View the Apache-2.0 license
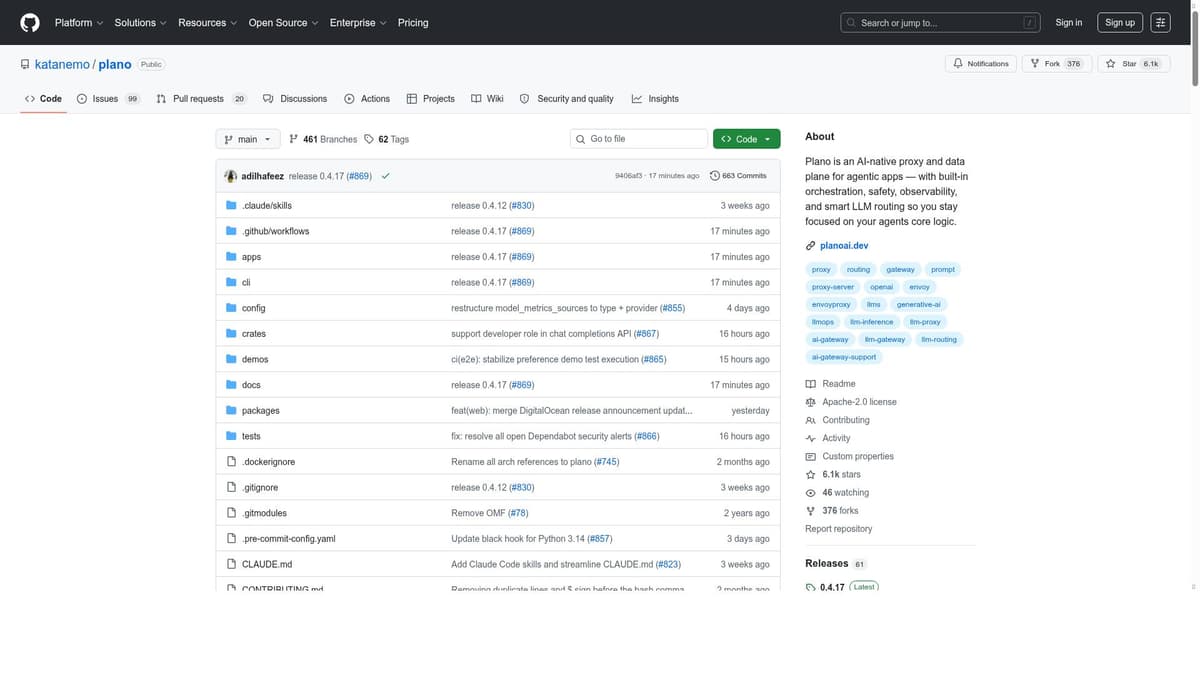 point(851,402)
